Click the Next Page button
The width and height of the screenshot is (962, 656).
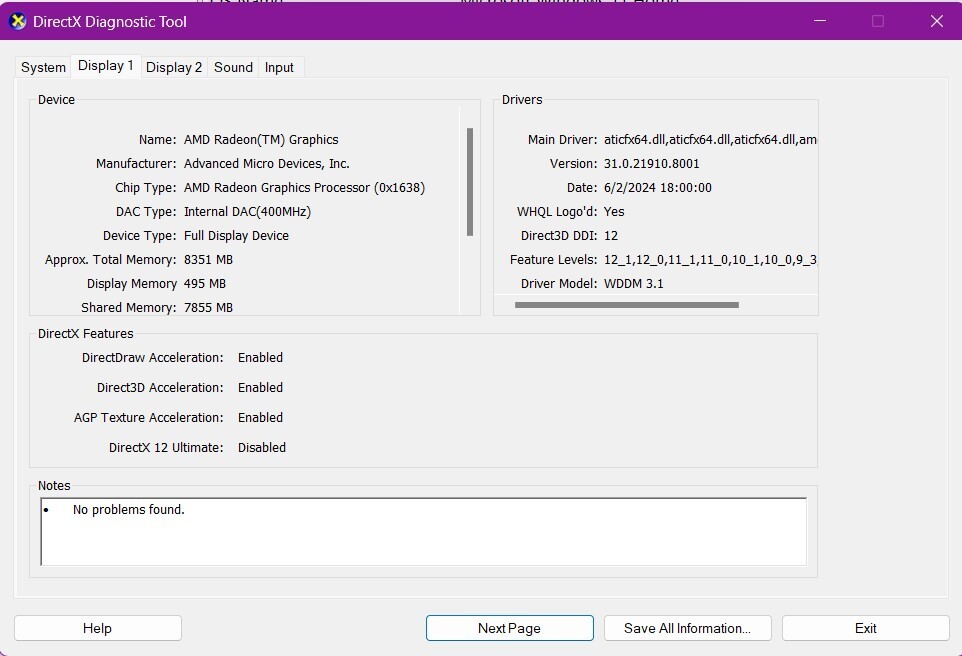click(509, 628)
